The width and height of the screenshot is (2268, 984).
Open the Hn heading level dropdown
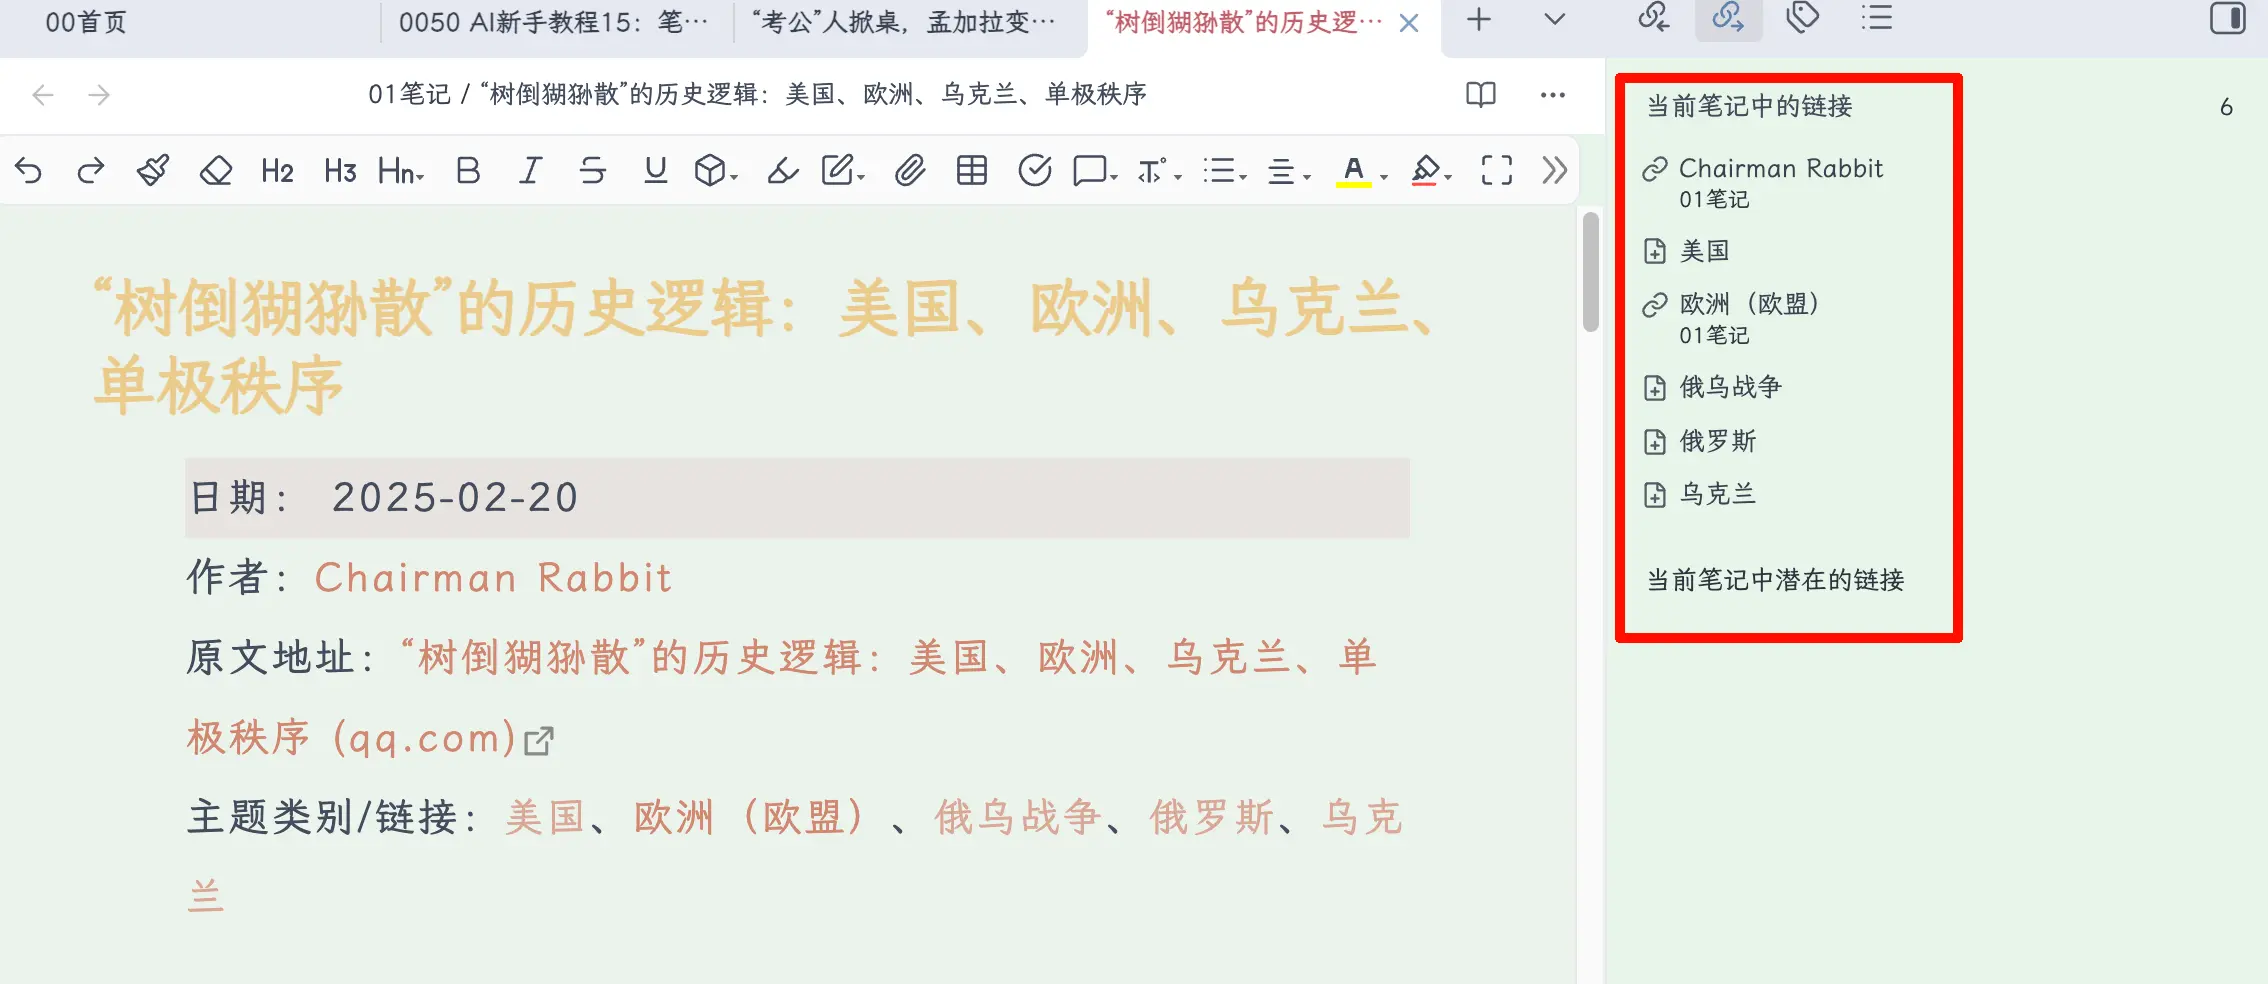pyautogui.click(x=401, y=171)
